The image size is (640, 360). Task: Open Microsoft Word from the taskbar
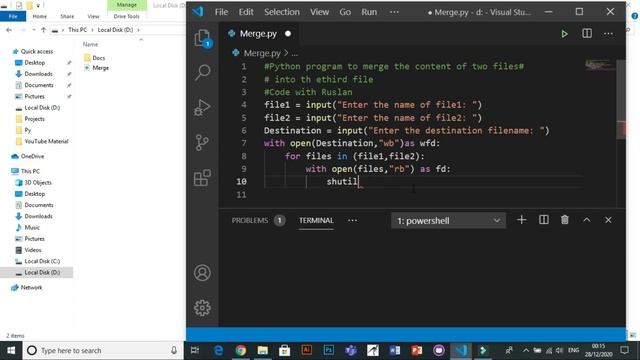[395, 351]
